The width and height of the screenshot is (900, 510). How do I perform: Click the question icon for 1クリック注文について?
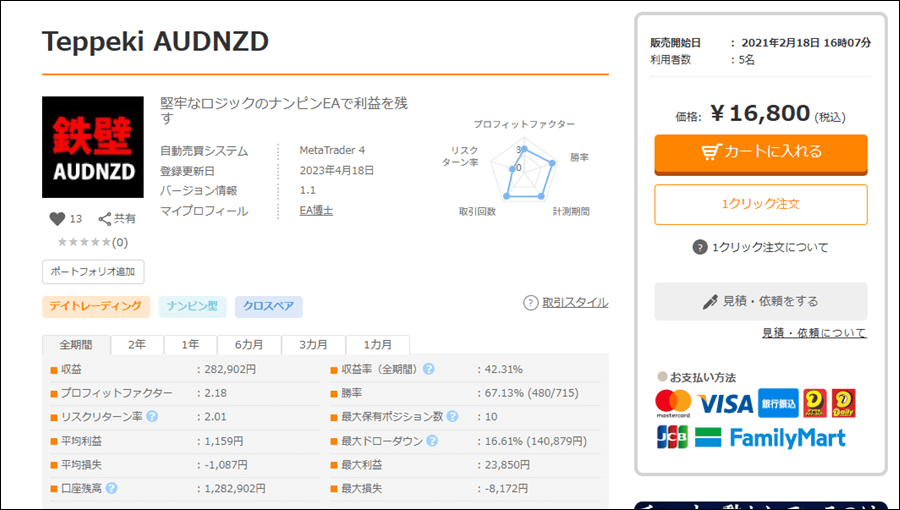point(700,247)
